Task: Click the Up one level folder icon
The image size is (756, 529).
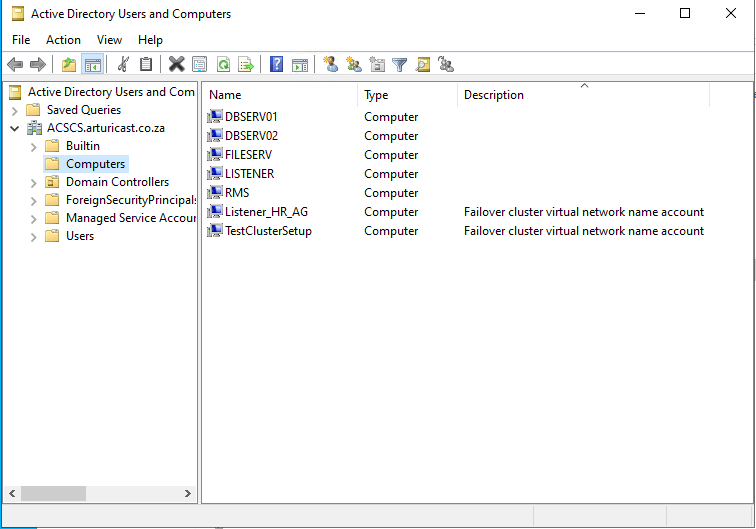Action: pos(68,65)
